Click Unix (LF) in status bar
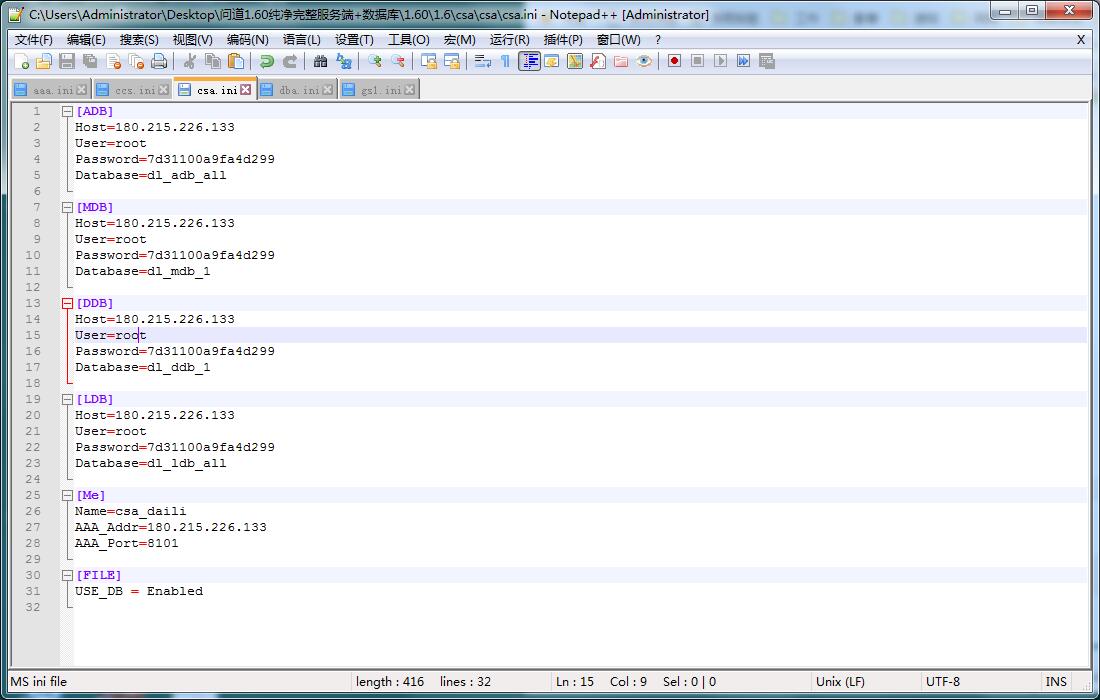The image size is (1100, 700). pyautogui.click(x=840, y=682)
